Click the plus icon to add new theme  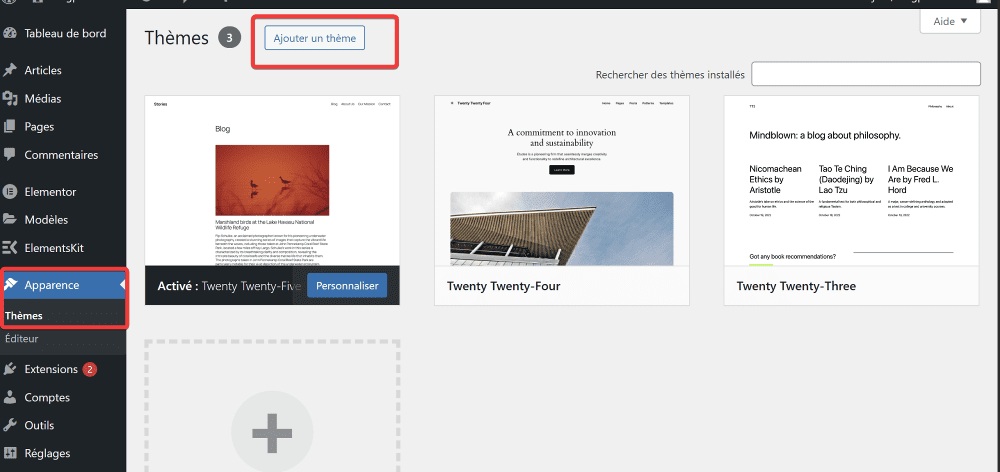pos(272,434)
